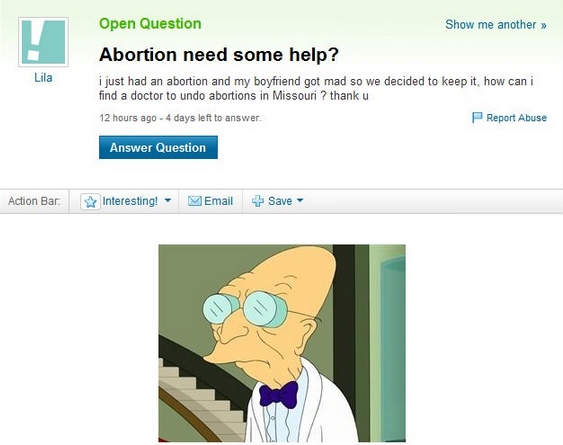Click the 12 hours ago timestamp text
Viewport: 563px width, 445px height.
click(x=128, y=118)
